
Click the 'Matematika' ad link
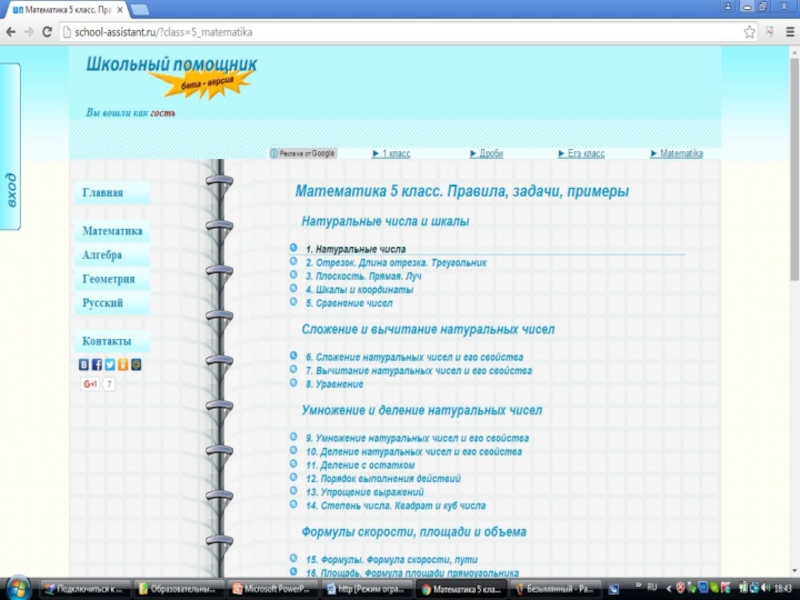(677, 154)
